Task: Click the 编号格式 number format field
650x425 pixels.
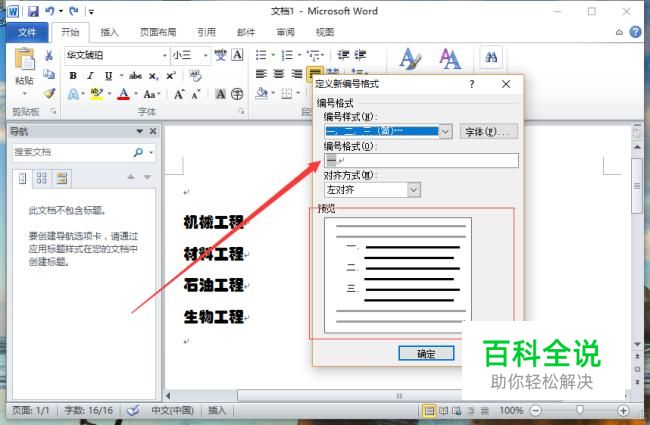Action: point(421,160)
